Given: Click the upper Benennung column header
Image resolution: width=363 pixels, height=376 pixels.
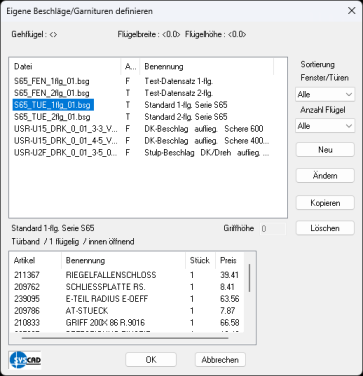Looking at the screenshot, I should [207, 67].
